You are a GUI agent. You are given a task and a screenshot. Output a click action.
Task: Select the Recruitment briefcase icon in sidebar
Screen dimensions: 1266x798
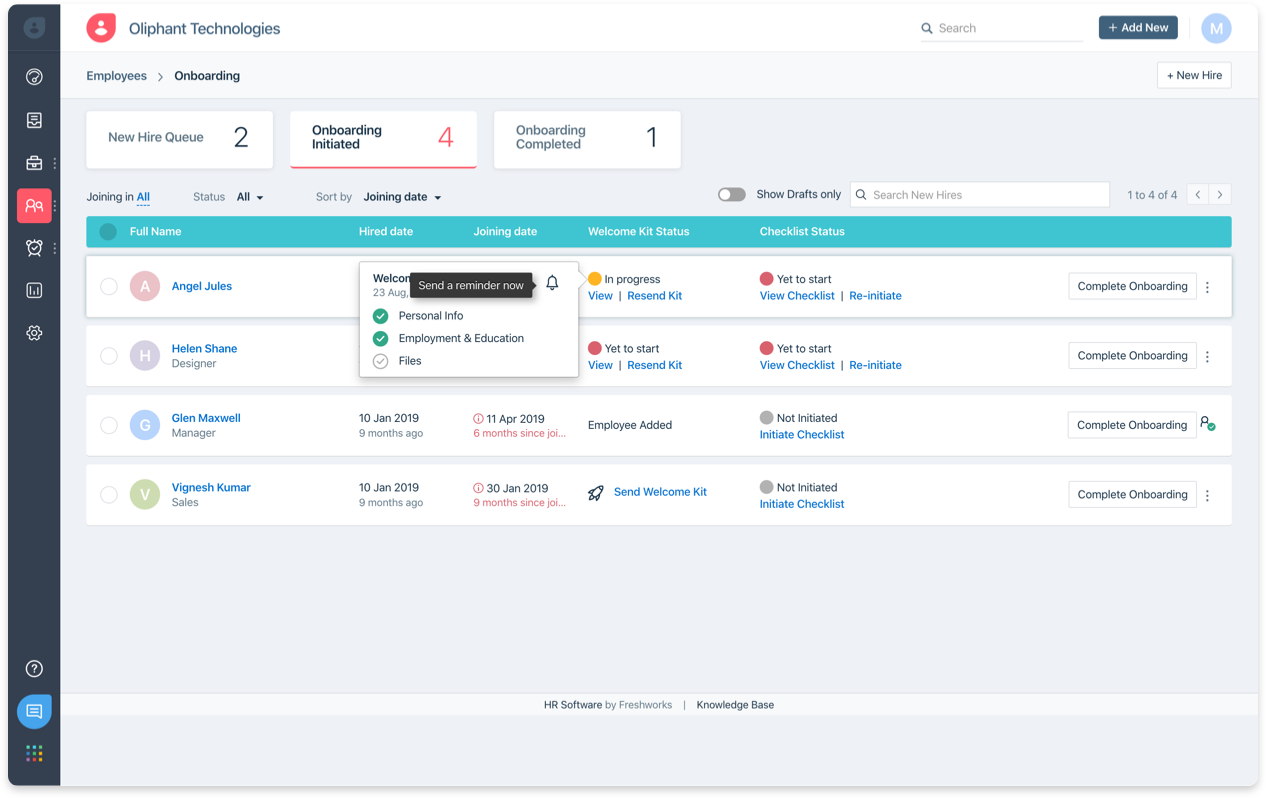click(x=33, y=162)
